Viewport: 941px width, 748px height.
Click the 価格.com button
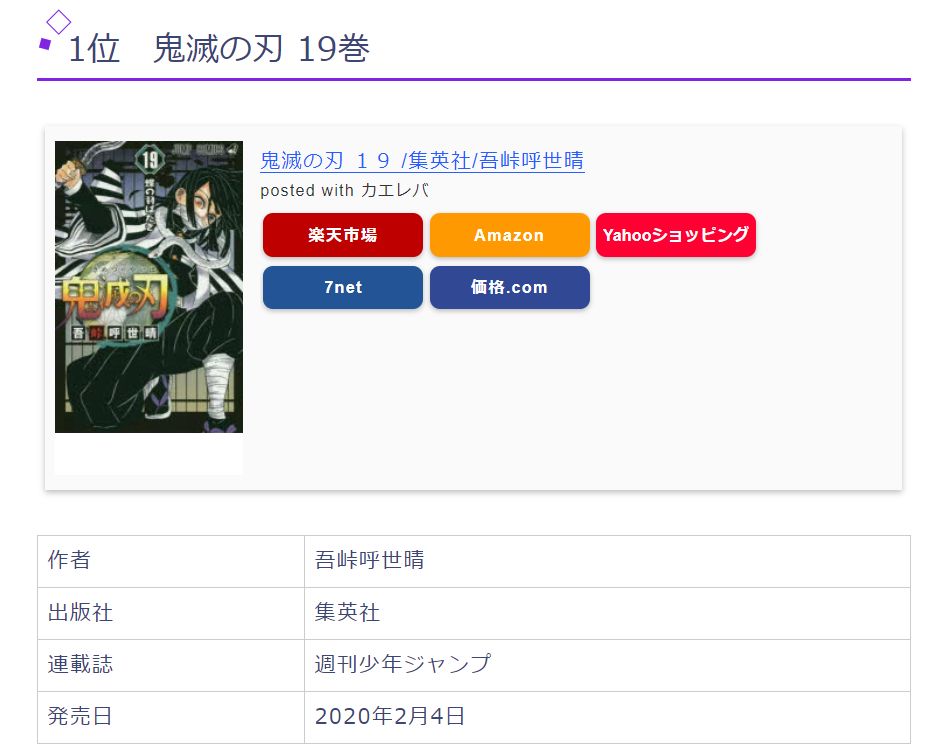[509, 287]
